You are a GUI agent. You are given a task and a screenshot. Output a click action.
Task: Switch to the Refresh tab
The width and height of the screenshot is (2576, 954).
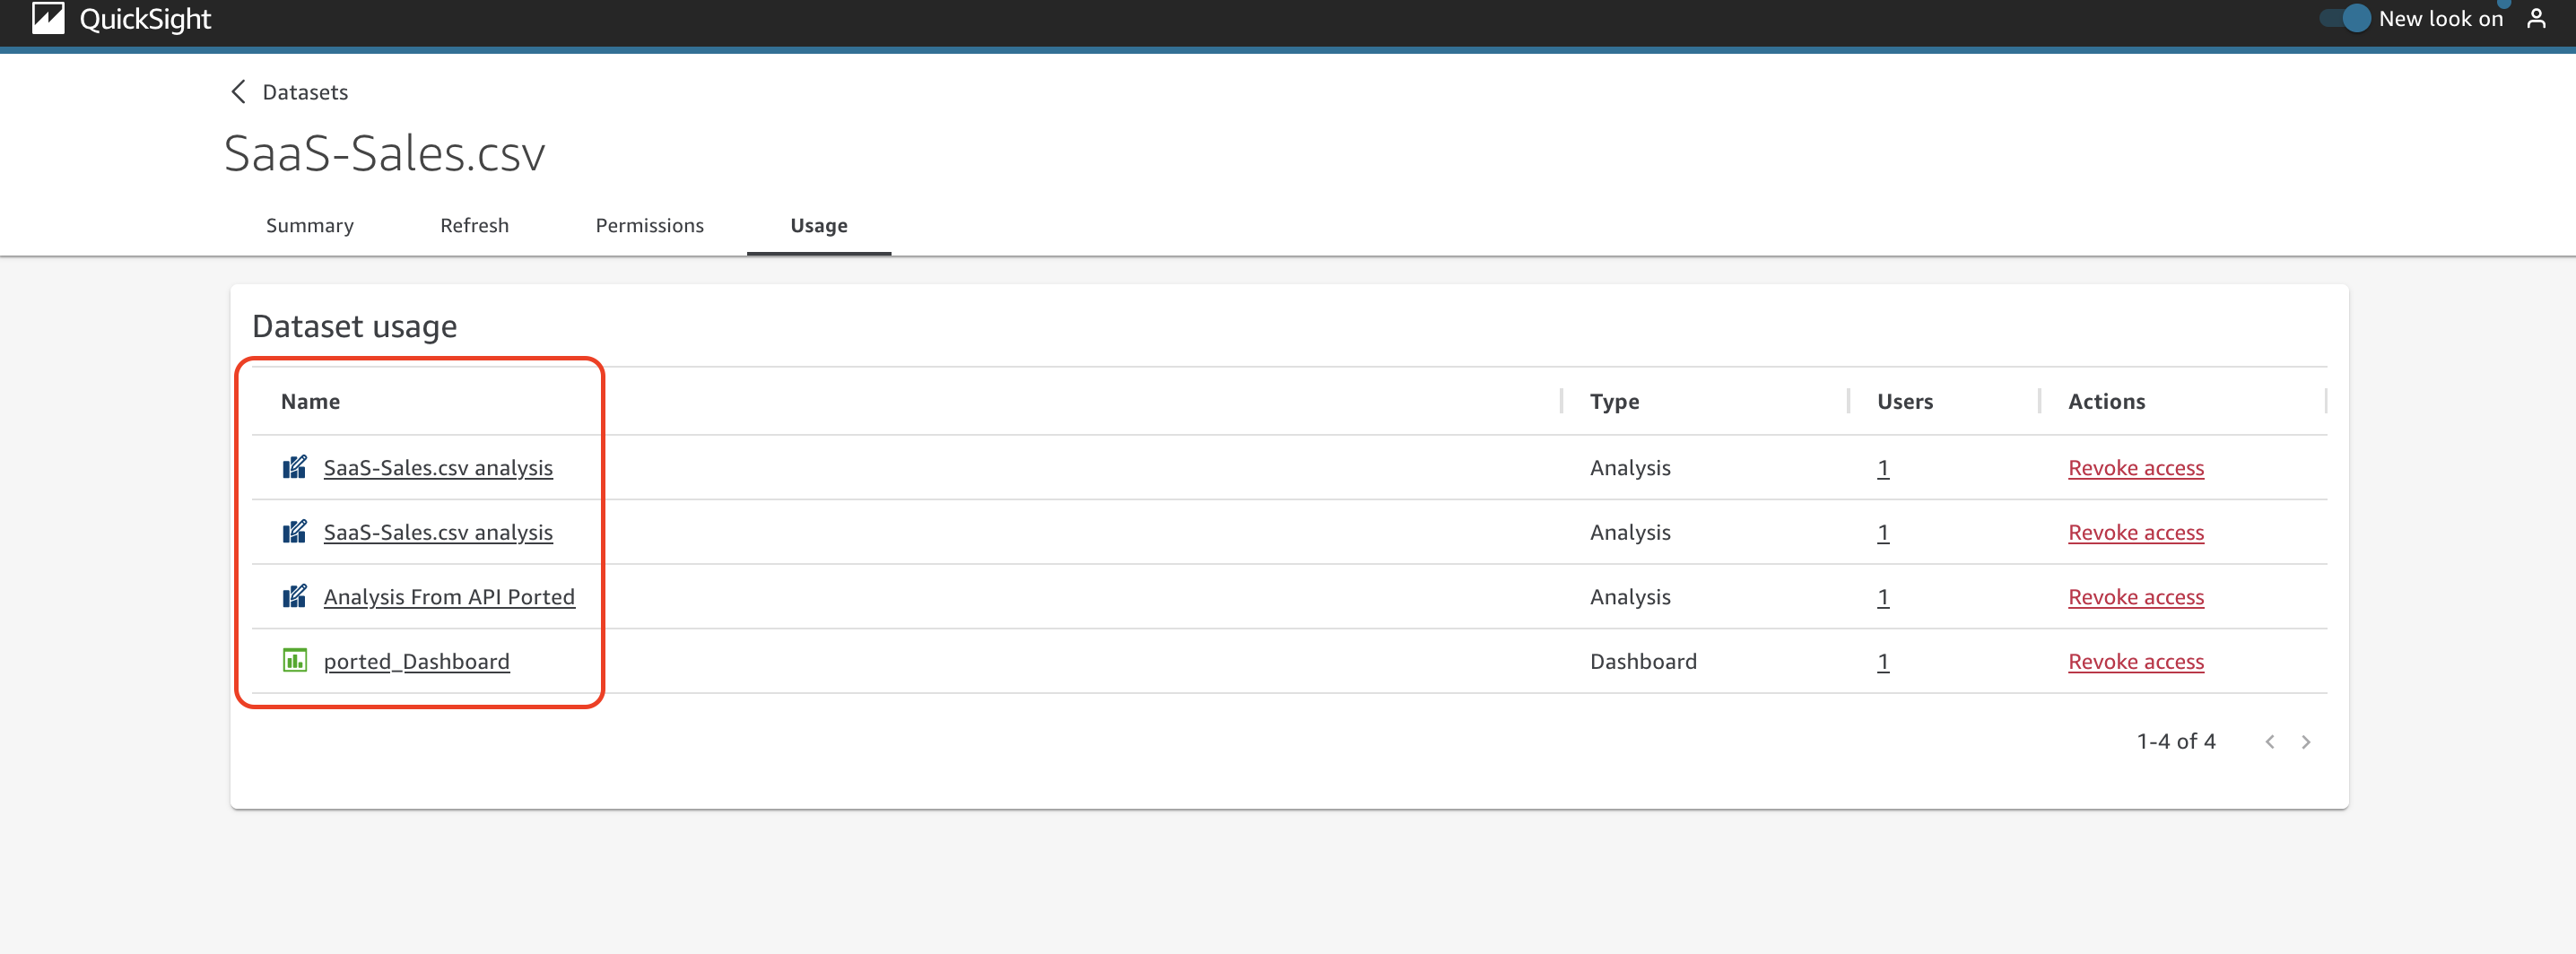(474, 225)
